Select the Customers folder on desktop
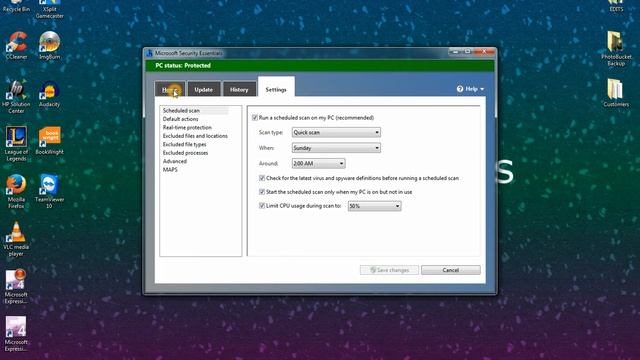Image resolution: width=640 pixels, height=360 pixels. point(616,93)
